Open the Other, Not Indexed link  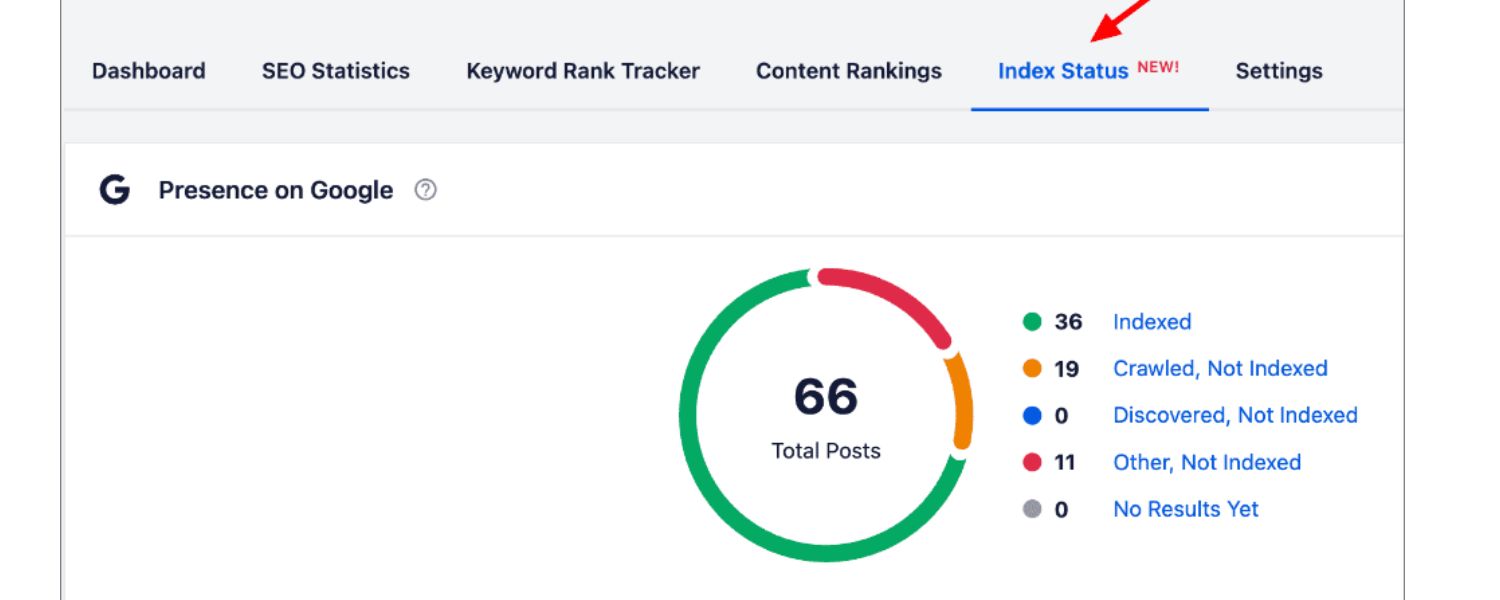(1206, 462)
